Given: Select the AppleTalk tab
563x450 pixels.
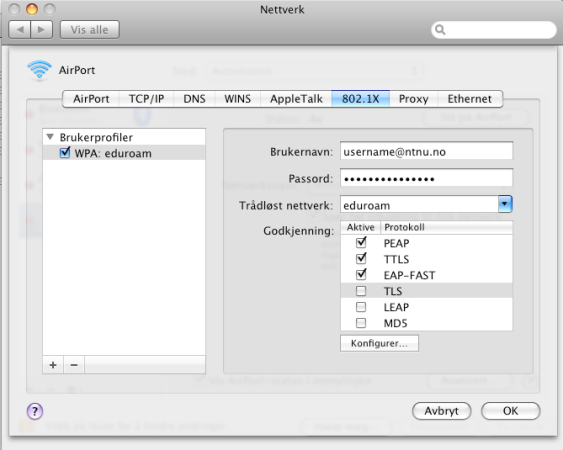Looking at the screenshot, I should (296, 99).
